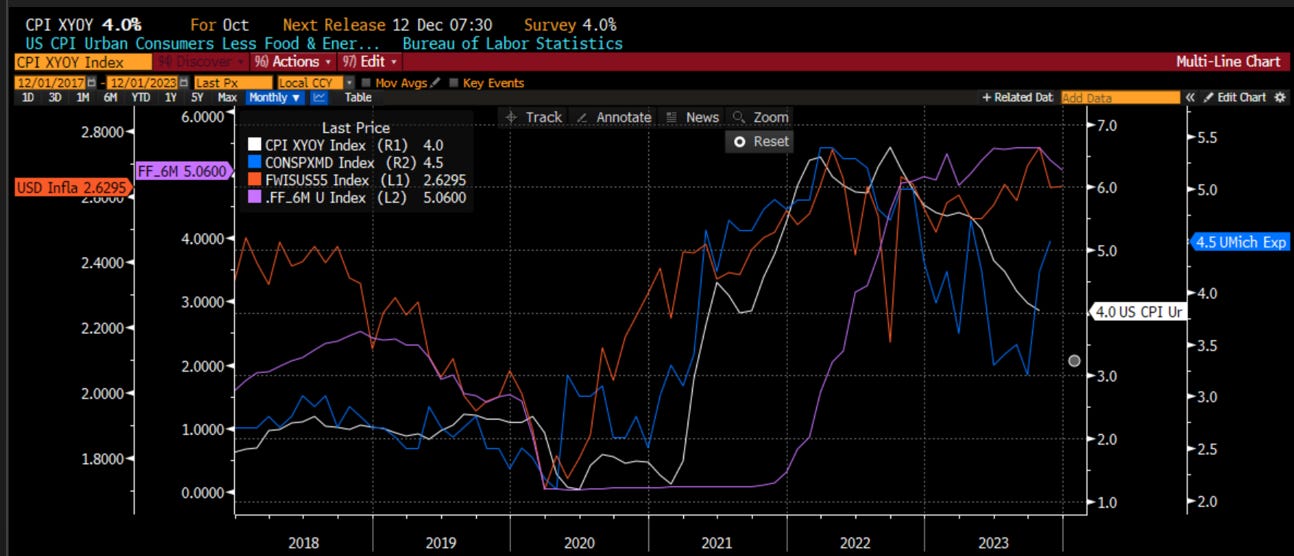Click the start date field 12/01/2017

point(50,83)
